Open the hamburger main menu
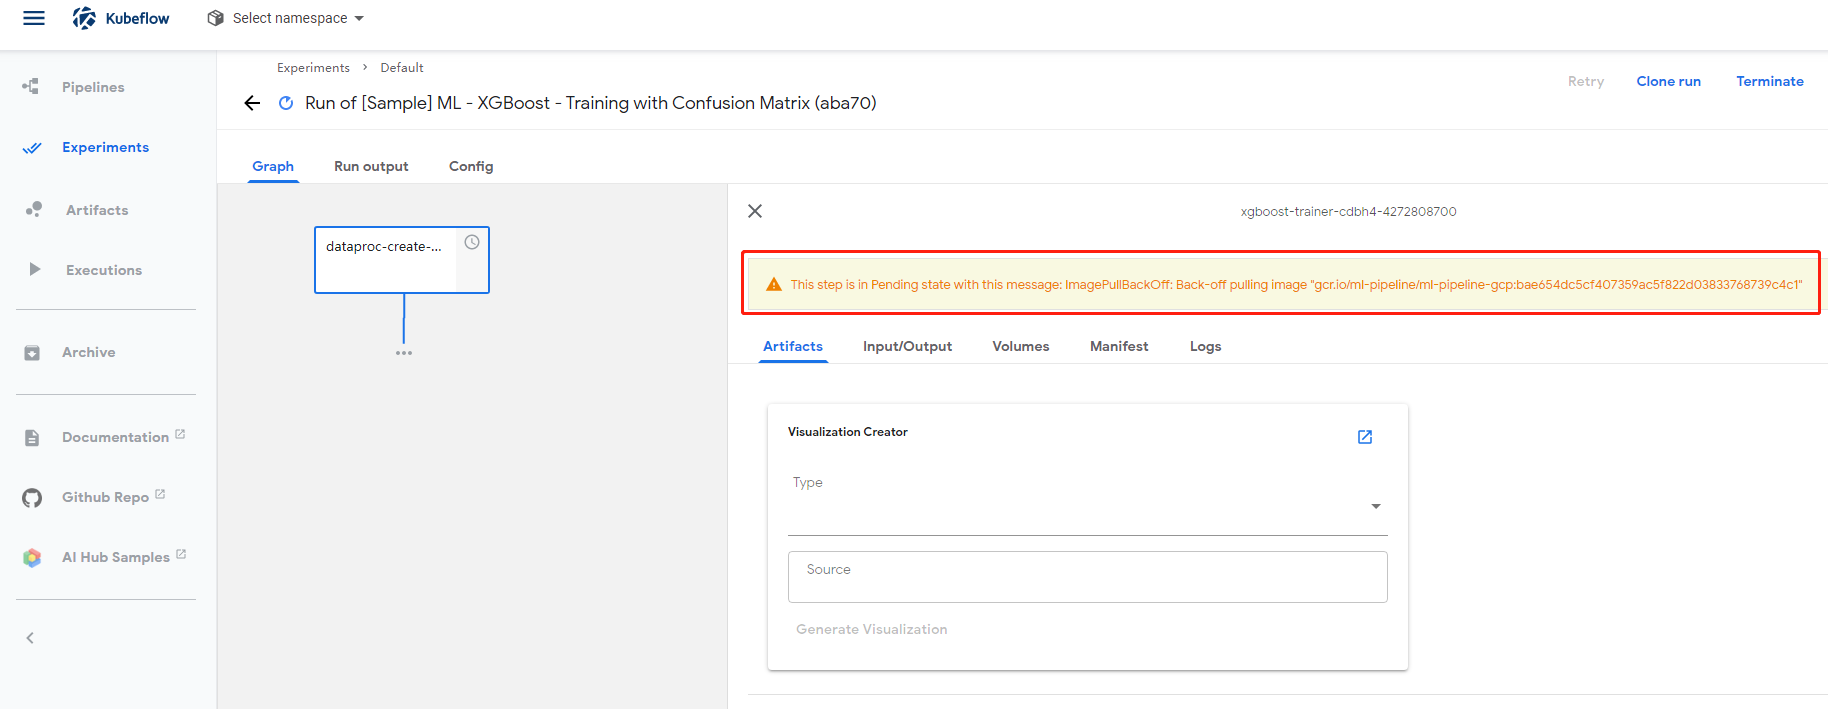Image resolution: width=1828 pixels, height=709 pixels. (x=34, y=18)
